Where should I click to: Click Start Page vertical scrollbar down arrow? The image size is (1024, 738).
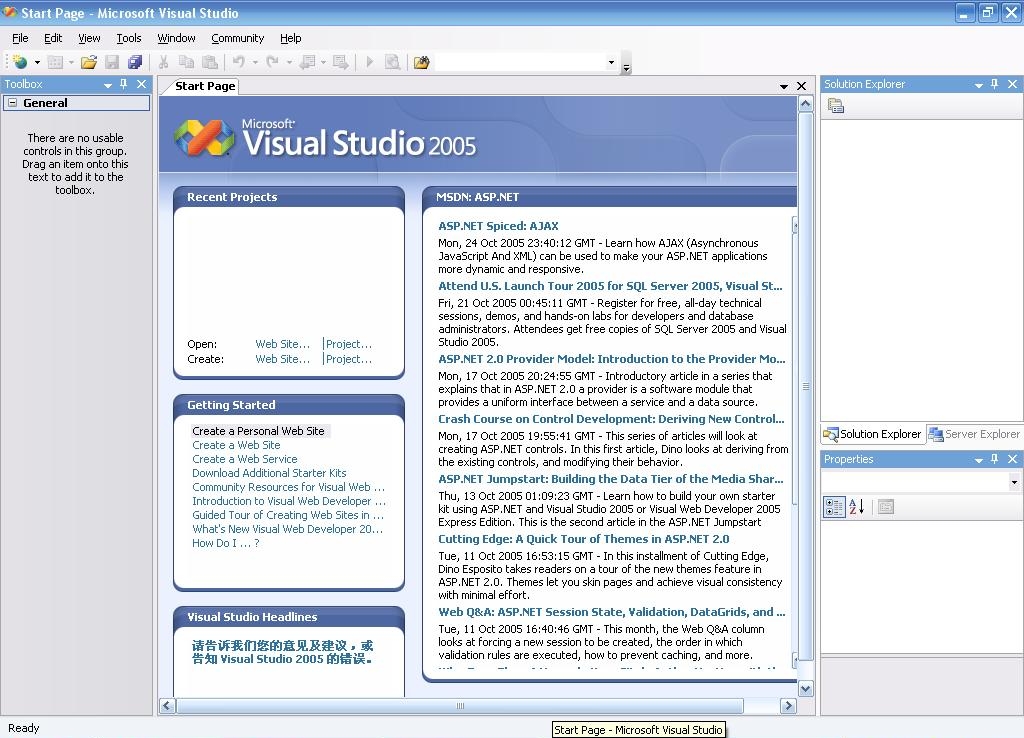pyautogui.click(x=805, y=688)
